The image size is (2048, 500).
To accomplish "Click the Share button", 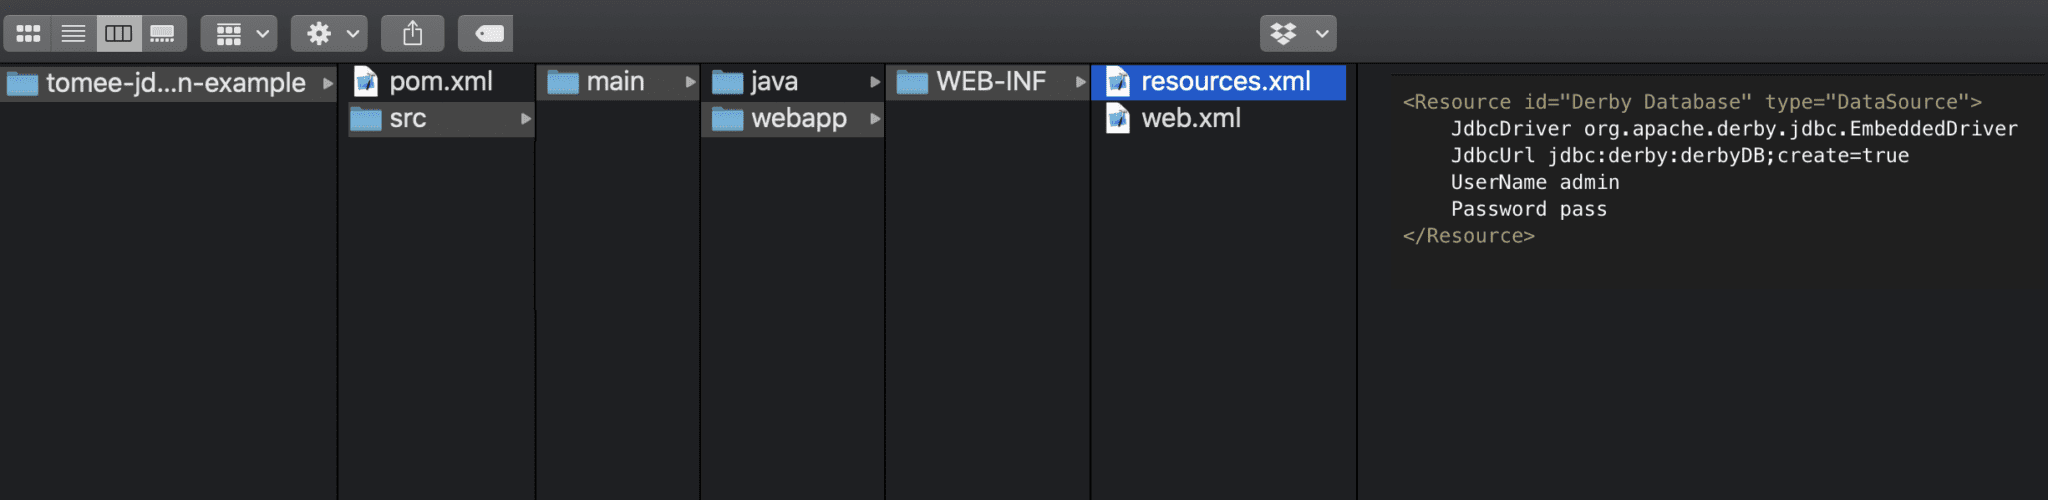I will coord(412,33).
